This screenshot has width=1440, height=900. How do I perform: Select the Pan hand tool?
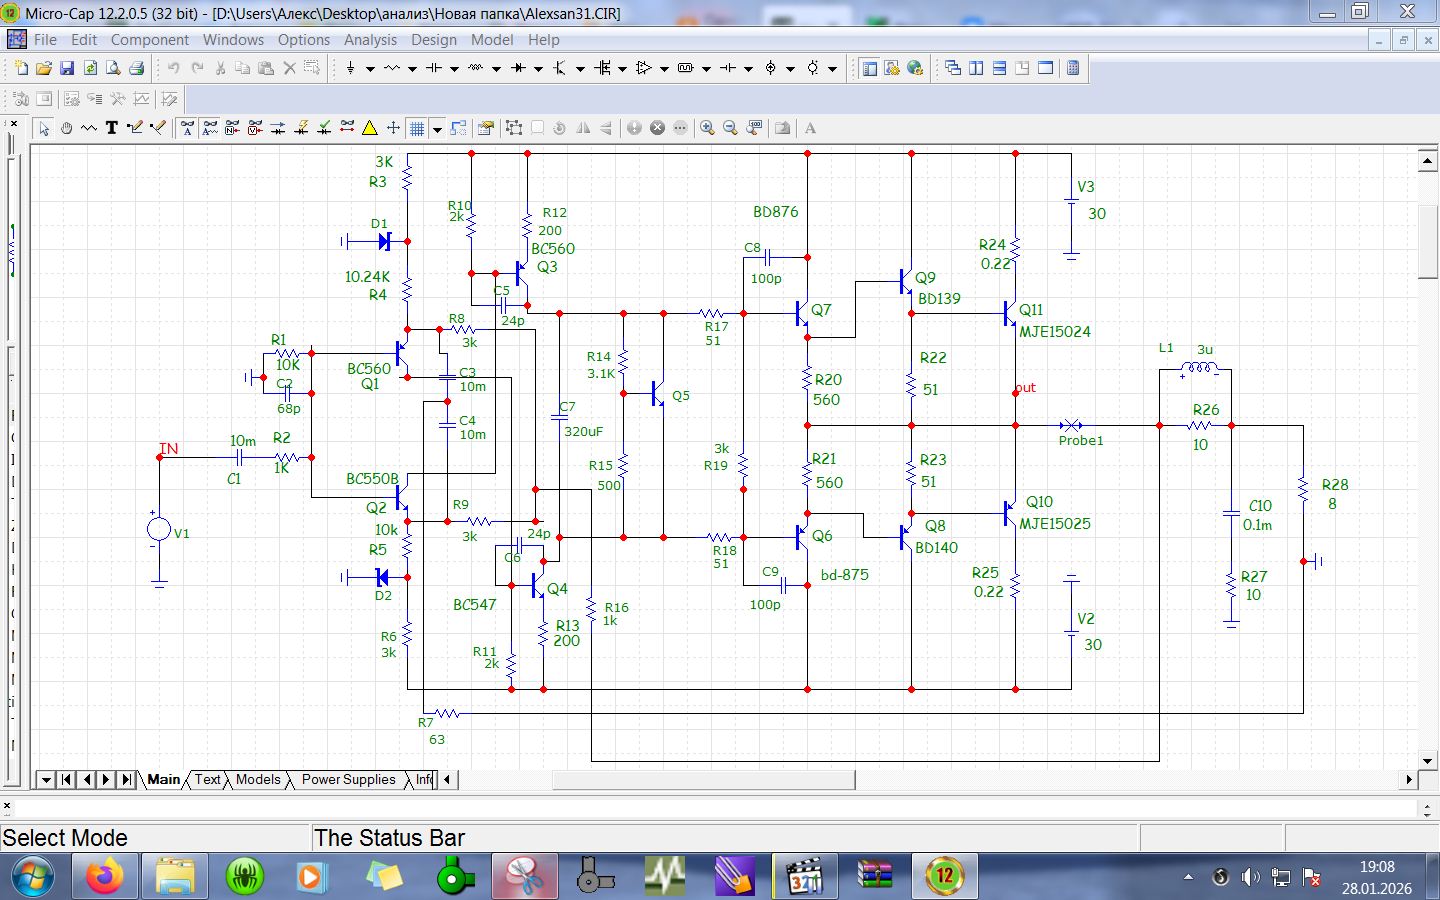(x=66, y=128)
